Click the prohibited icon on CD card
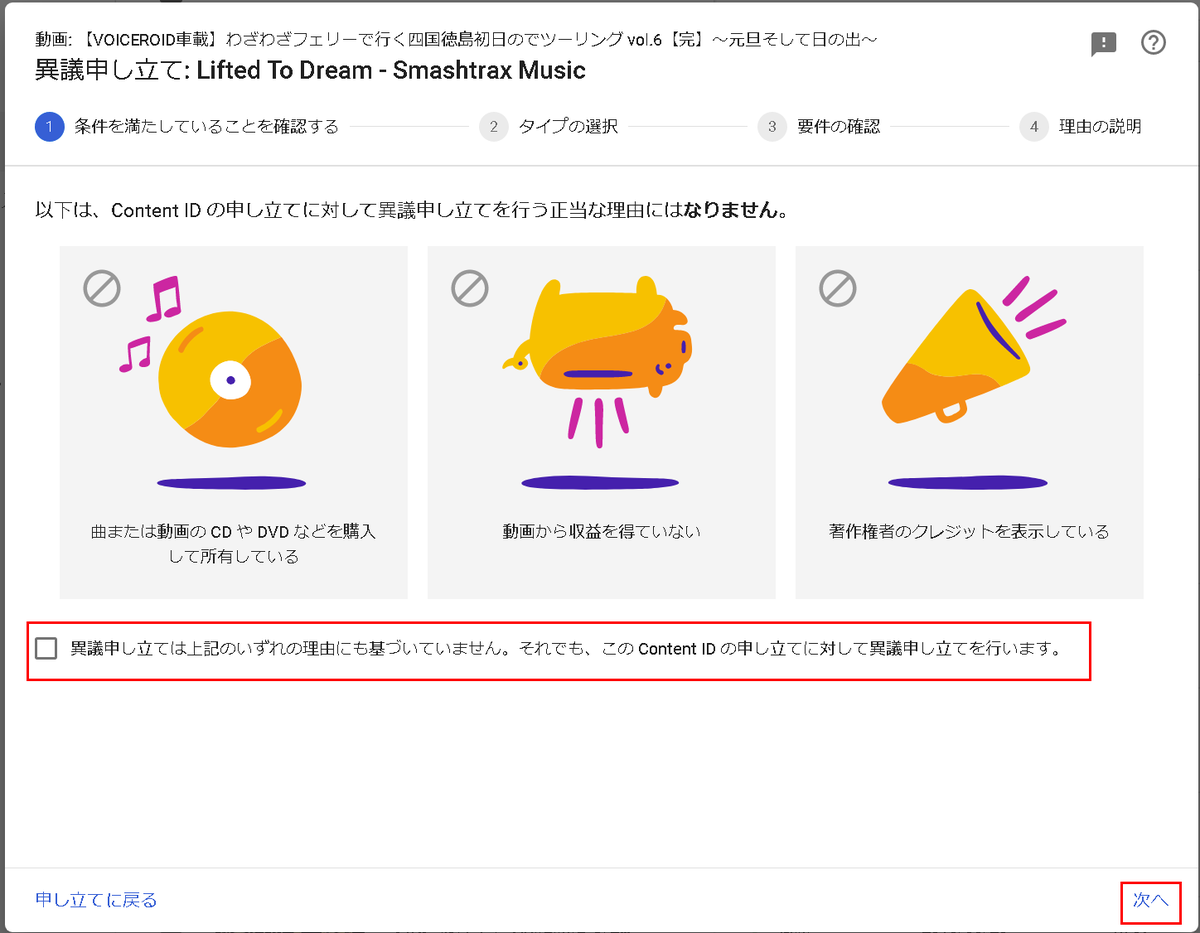Viewport: 1200px width, 933px height. (x=102, y=289)
